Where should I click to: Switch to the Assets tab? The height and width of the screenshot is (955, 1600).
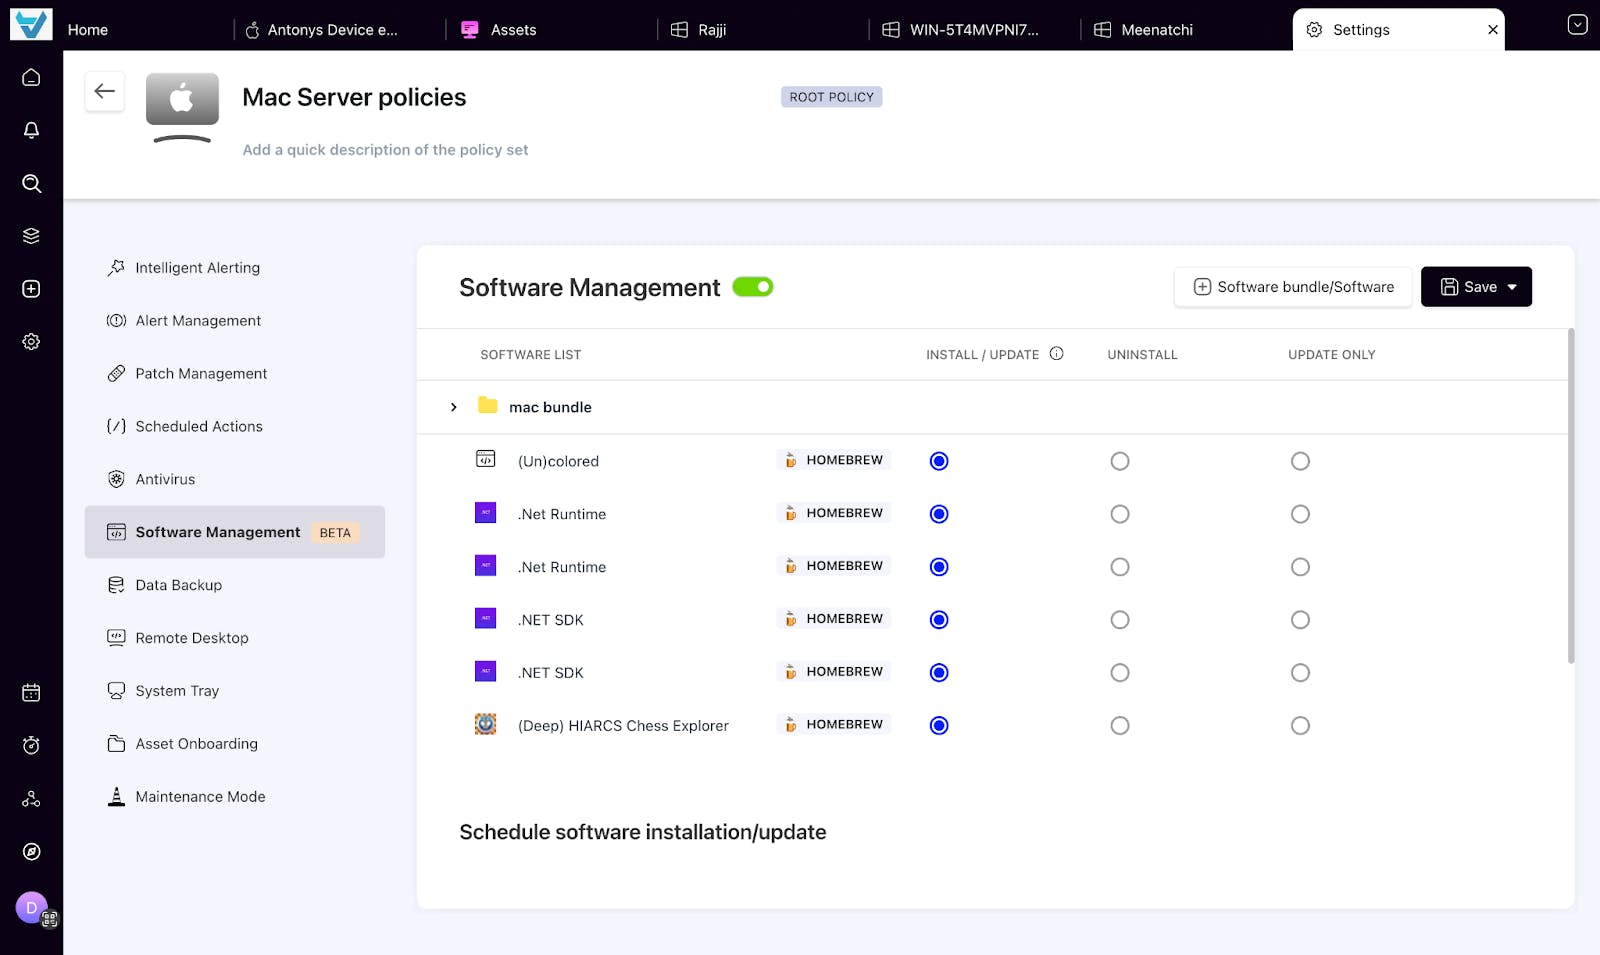(498, 30)
